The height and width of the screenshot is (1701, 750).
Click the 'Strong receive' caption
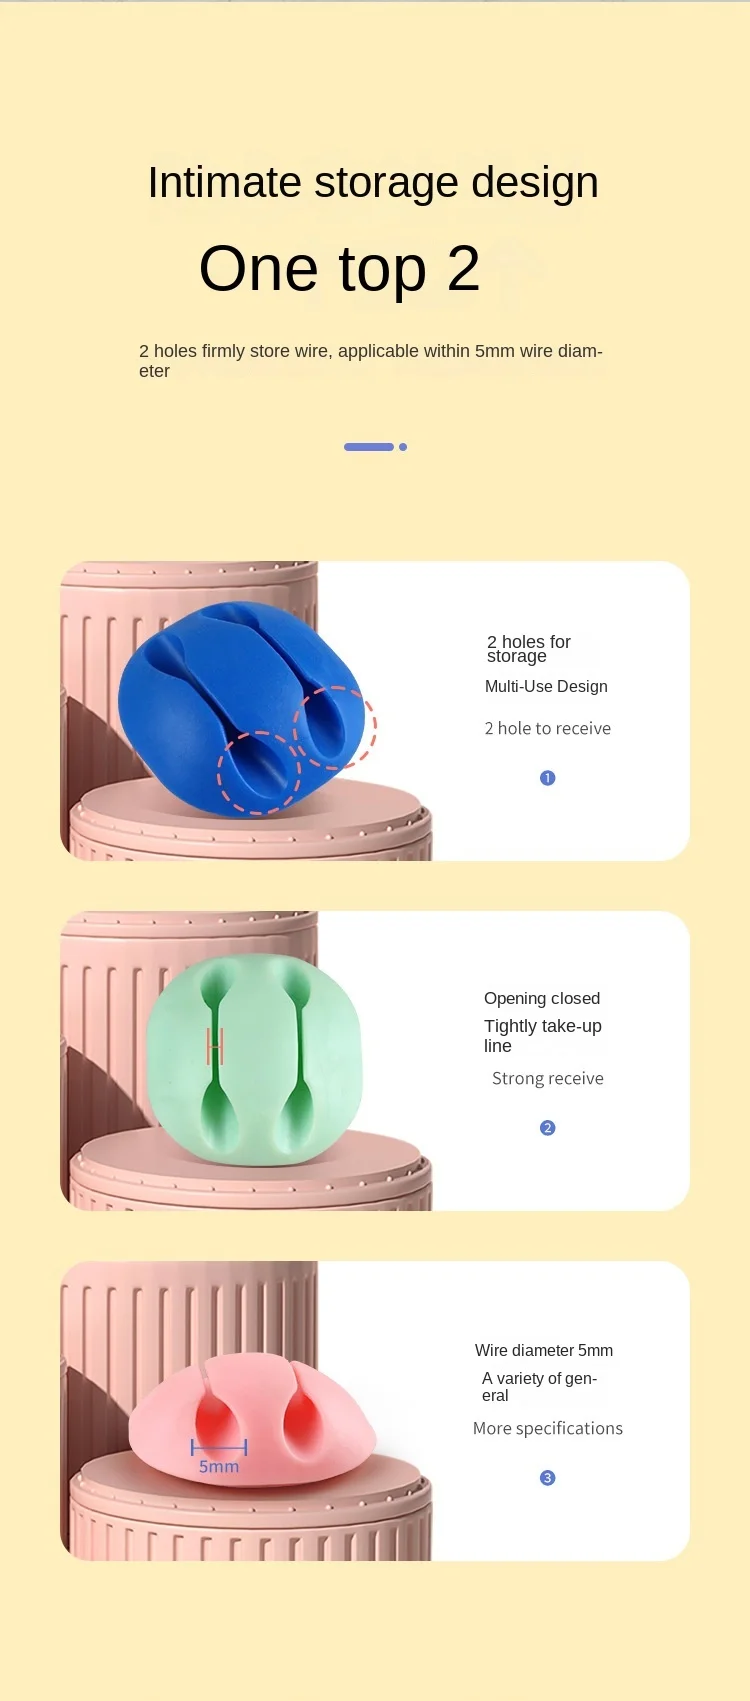[548, 1078]
